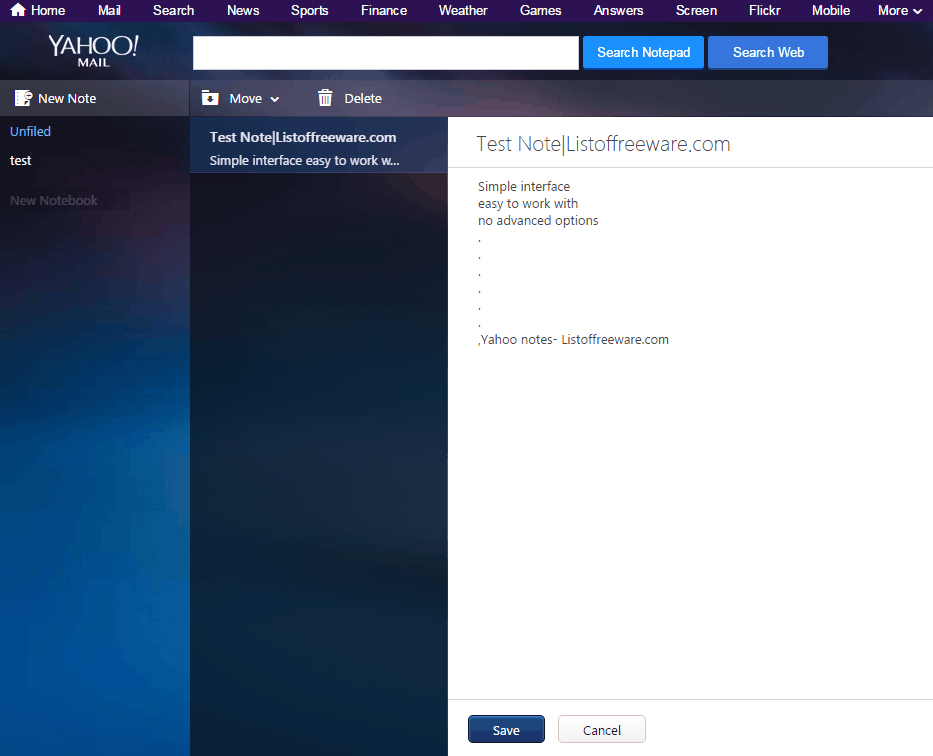Save the current note
The height and width of the screenshot is (756, 933).
click(x=506, y=729)
